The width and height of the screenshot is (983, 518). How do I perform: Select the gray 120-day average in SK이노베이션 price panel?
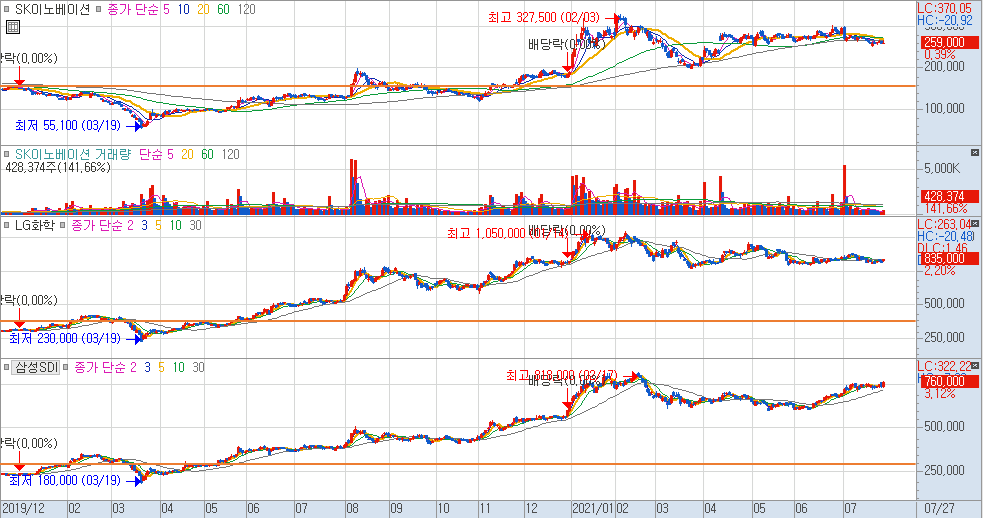pos(246,10)
